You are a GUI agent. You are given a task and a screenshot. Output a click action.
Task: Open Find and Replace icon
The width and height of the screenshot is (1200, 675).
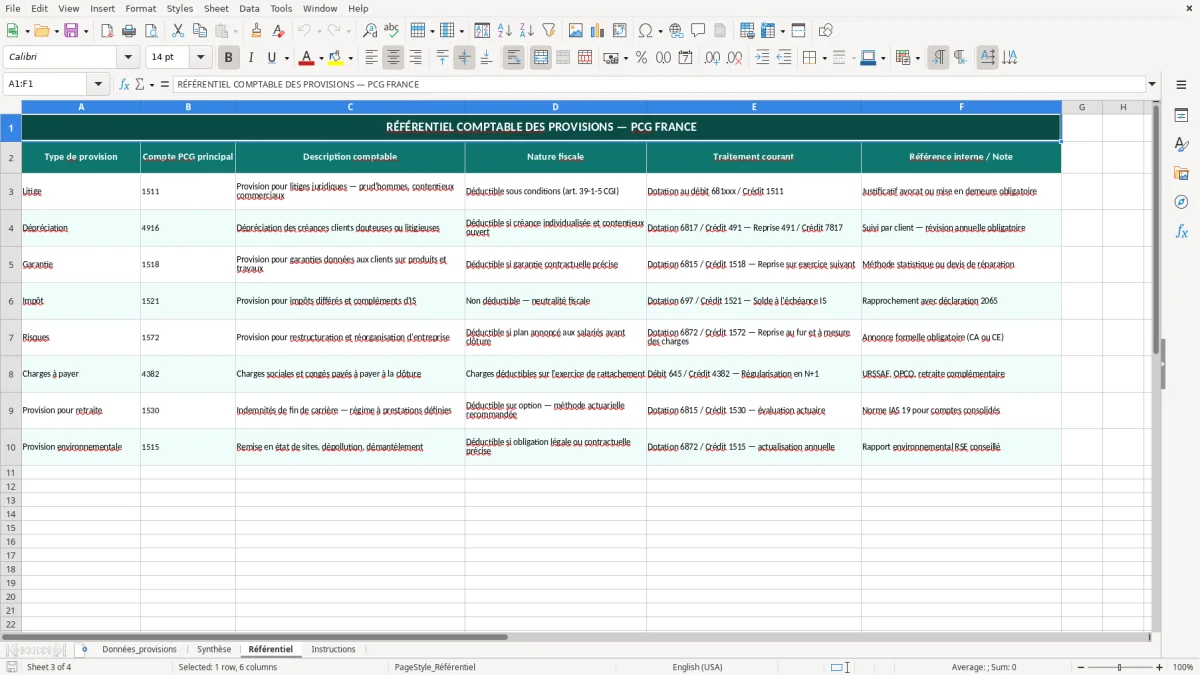tap(370, 31)
